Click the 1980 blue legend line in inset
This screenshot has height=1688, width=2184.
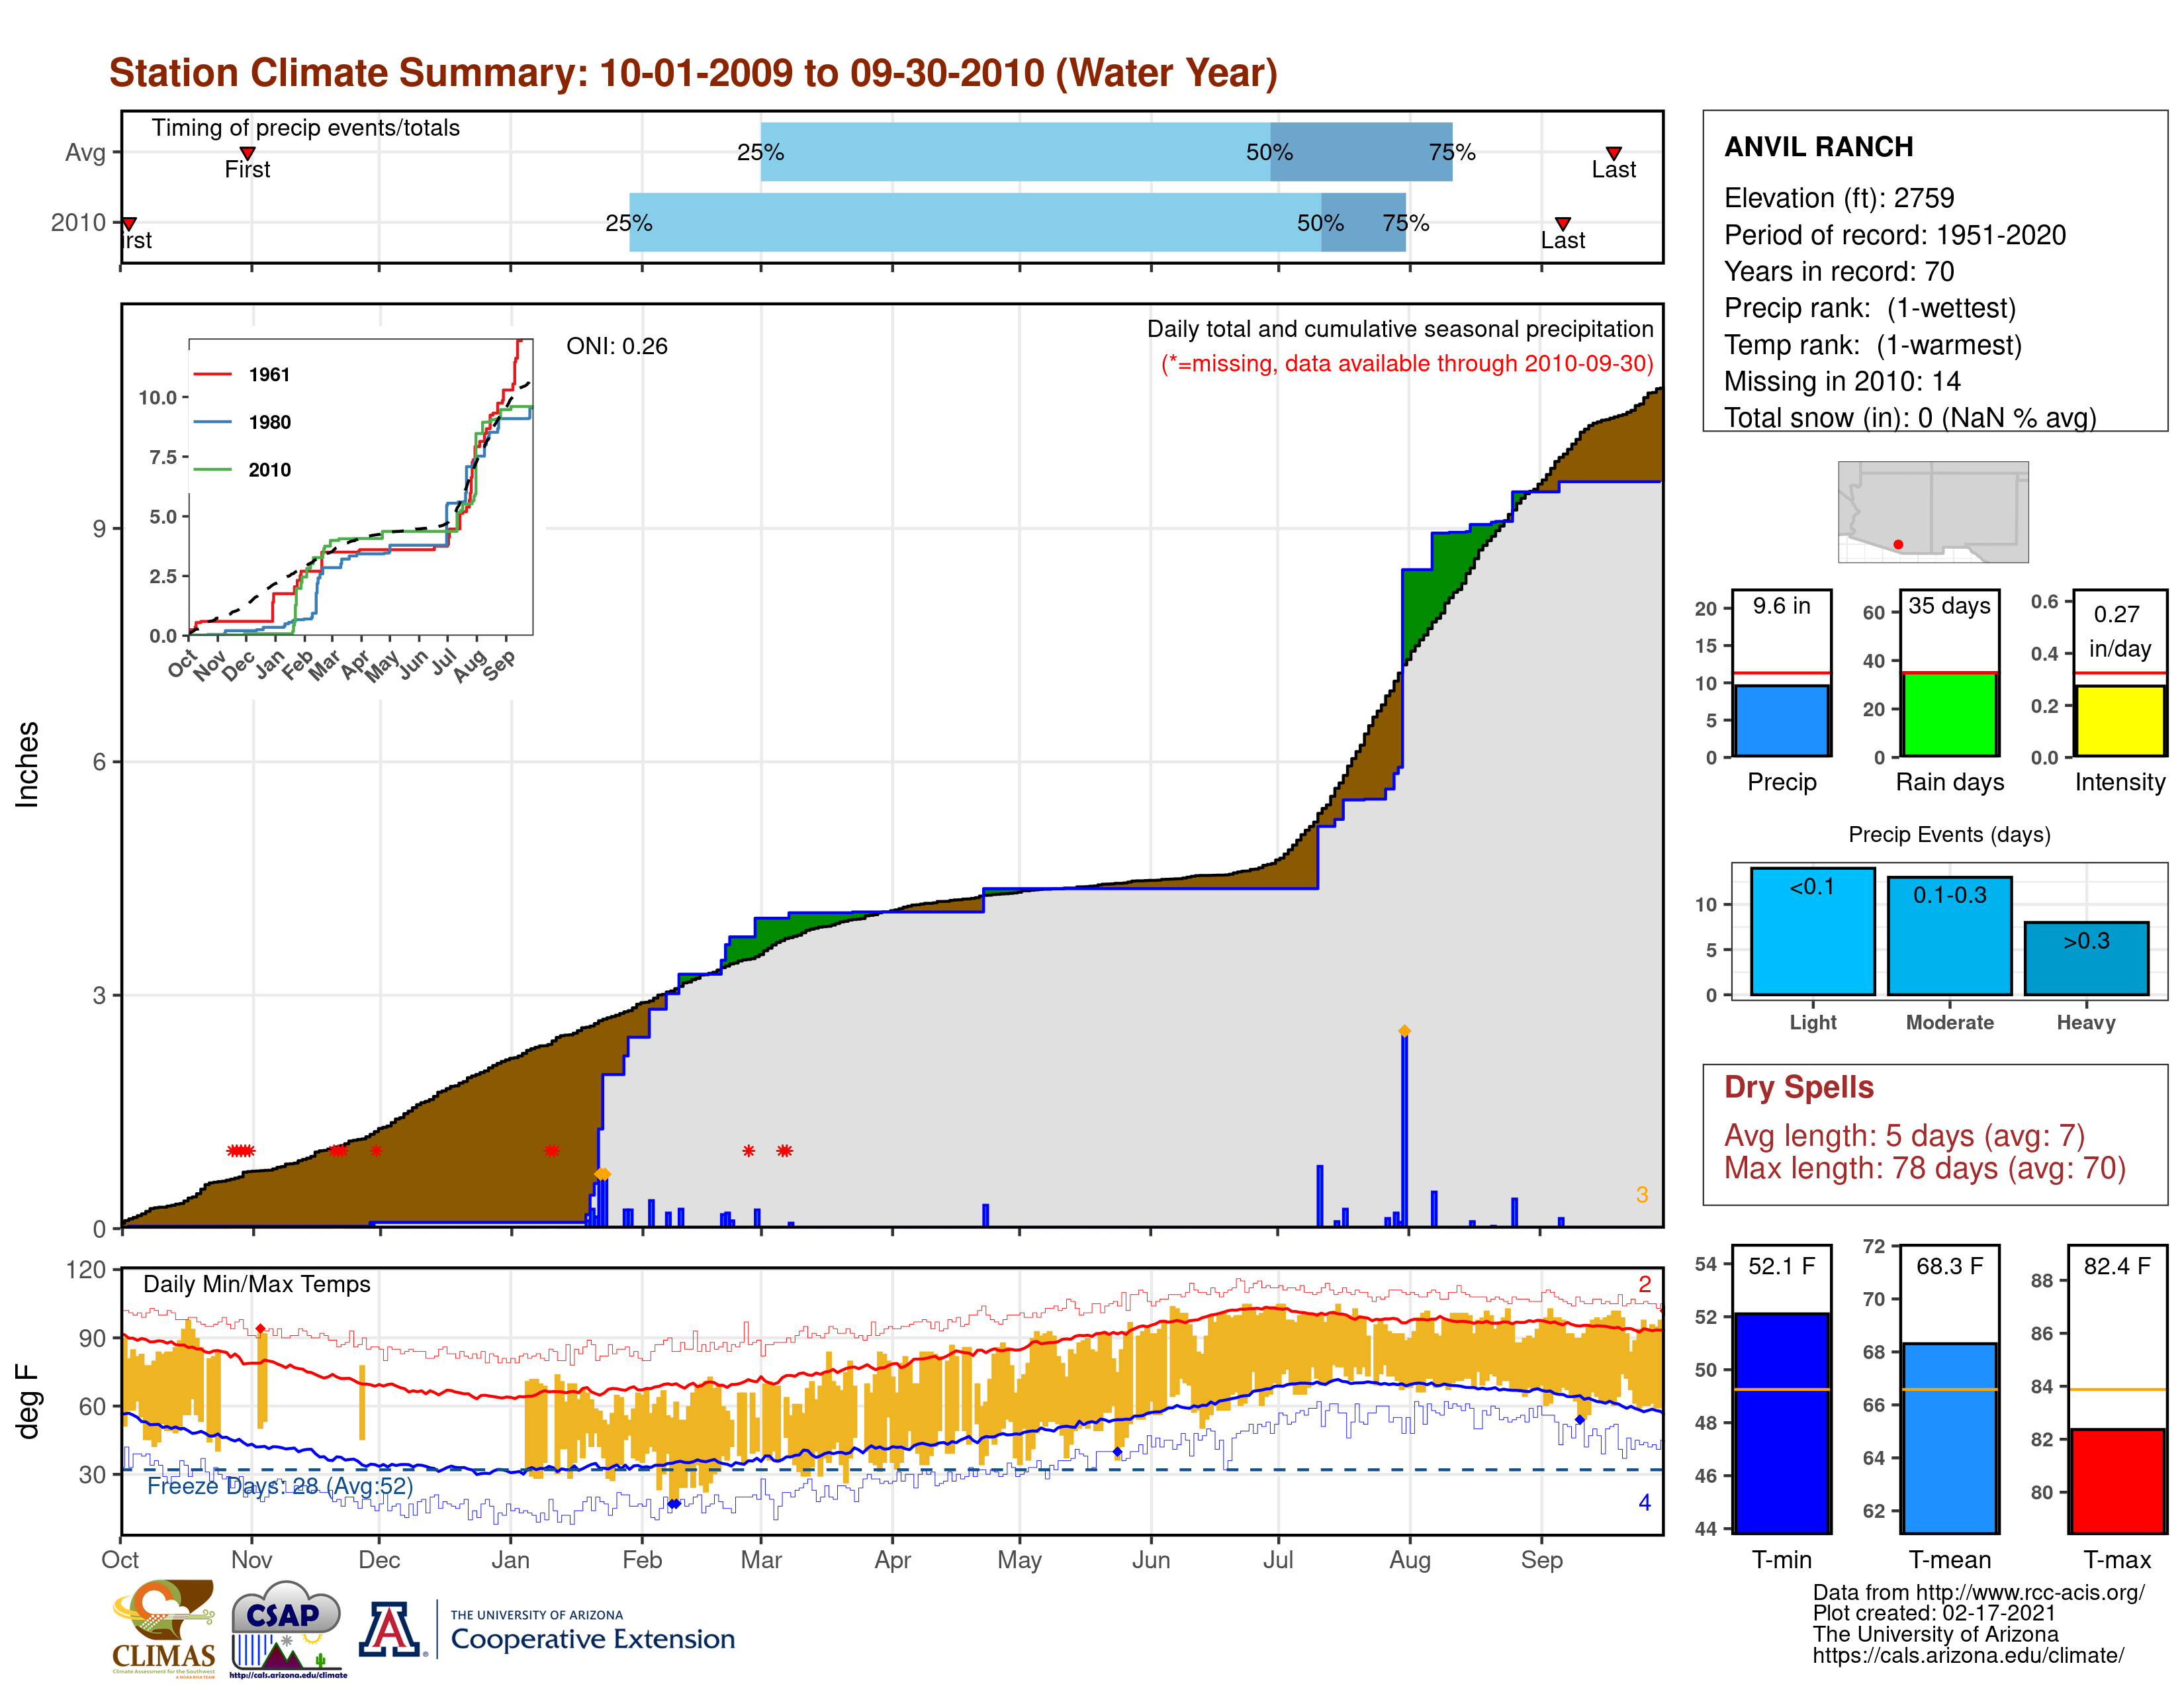[212, 422]
